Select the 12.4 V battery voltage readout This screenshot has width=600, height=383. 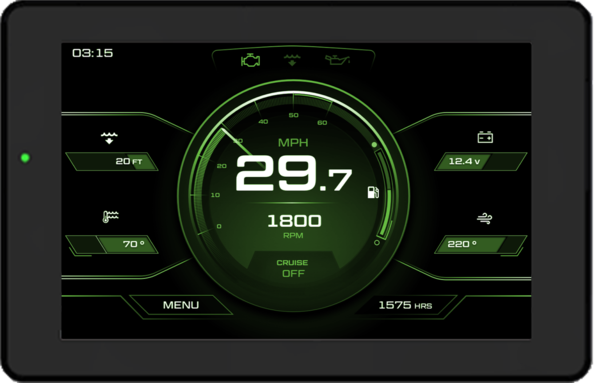coord(481,161)
